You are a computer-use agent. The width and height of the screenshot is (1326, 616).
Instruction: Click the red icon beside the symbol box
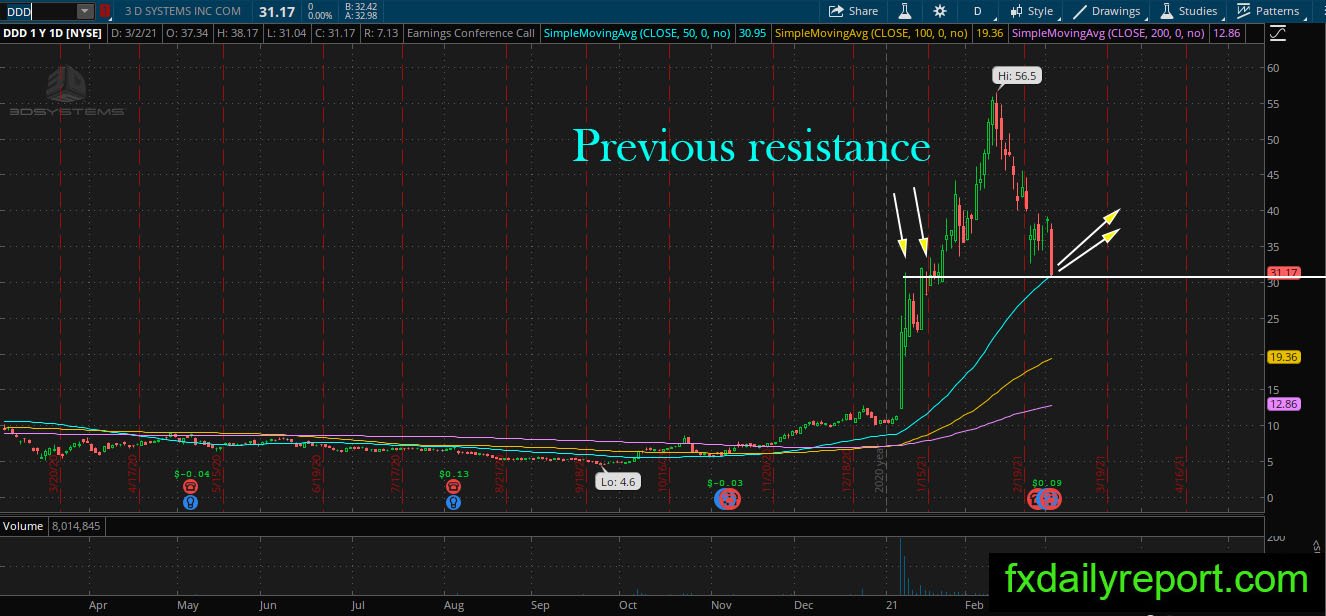click(x=105, y=11)
